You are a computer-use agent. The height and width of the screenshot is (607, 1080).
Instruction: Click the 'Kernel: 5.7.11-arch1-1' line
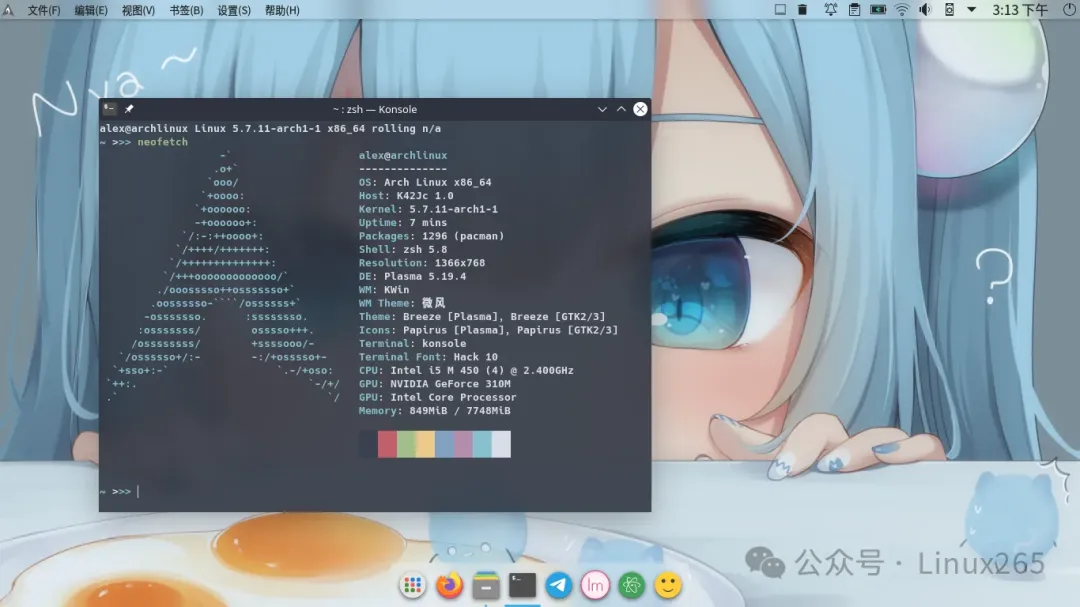pyautogui.click(x=428, y=209)
